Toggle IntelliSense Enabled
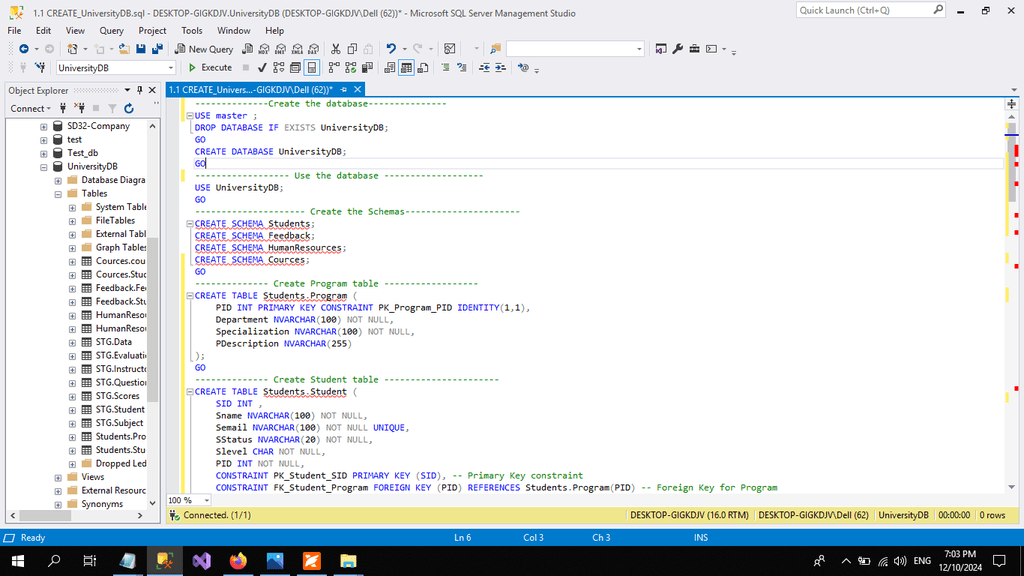Viewport: 1024px width, 576px height. point(312,68)
